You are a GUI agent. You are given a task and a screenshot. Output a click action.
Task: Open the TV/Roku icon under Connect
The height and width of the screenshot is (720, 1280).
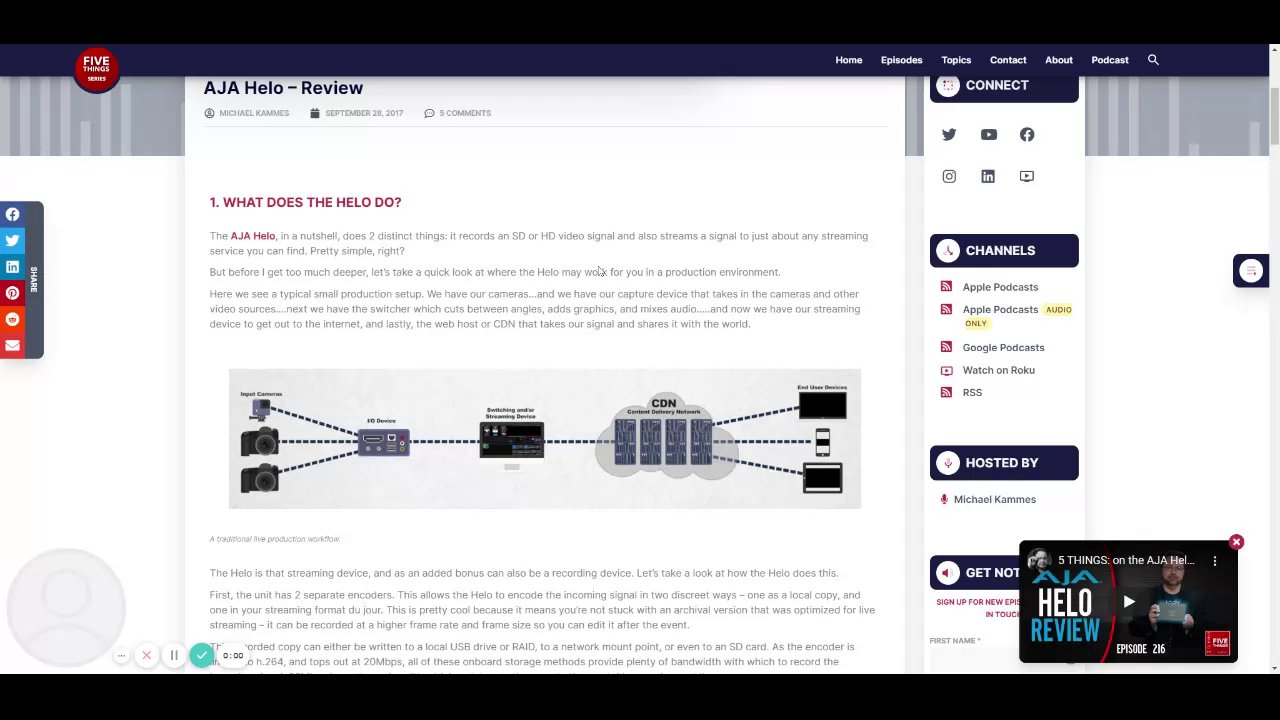(1027, 177)
